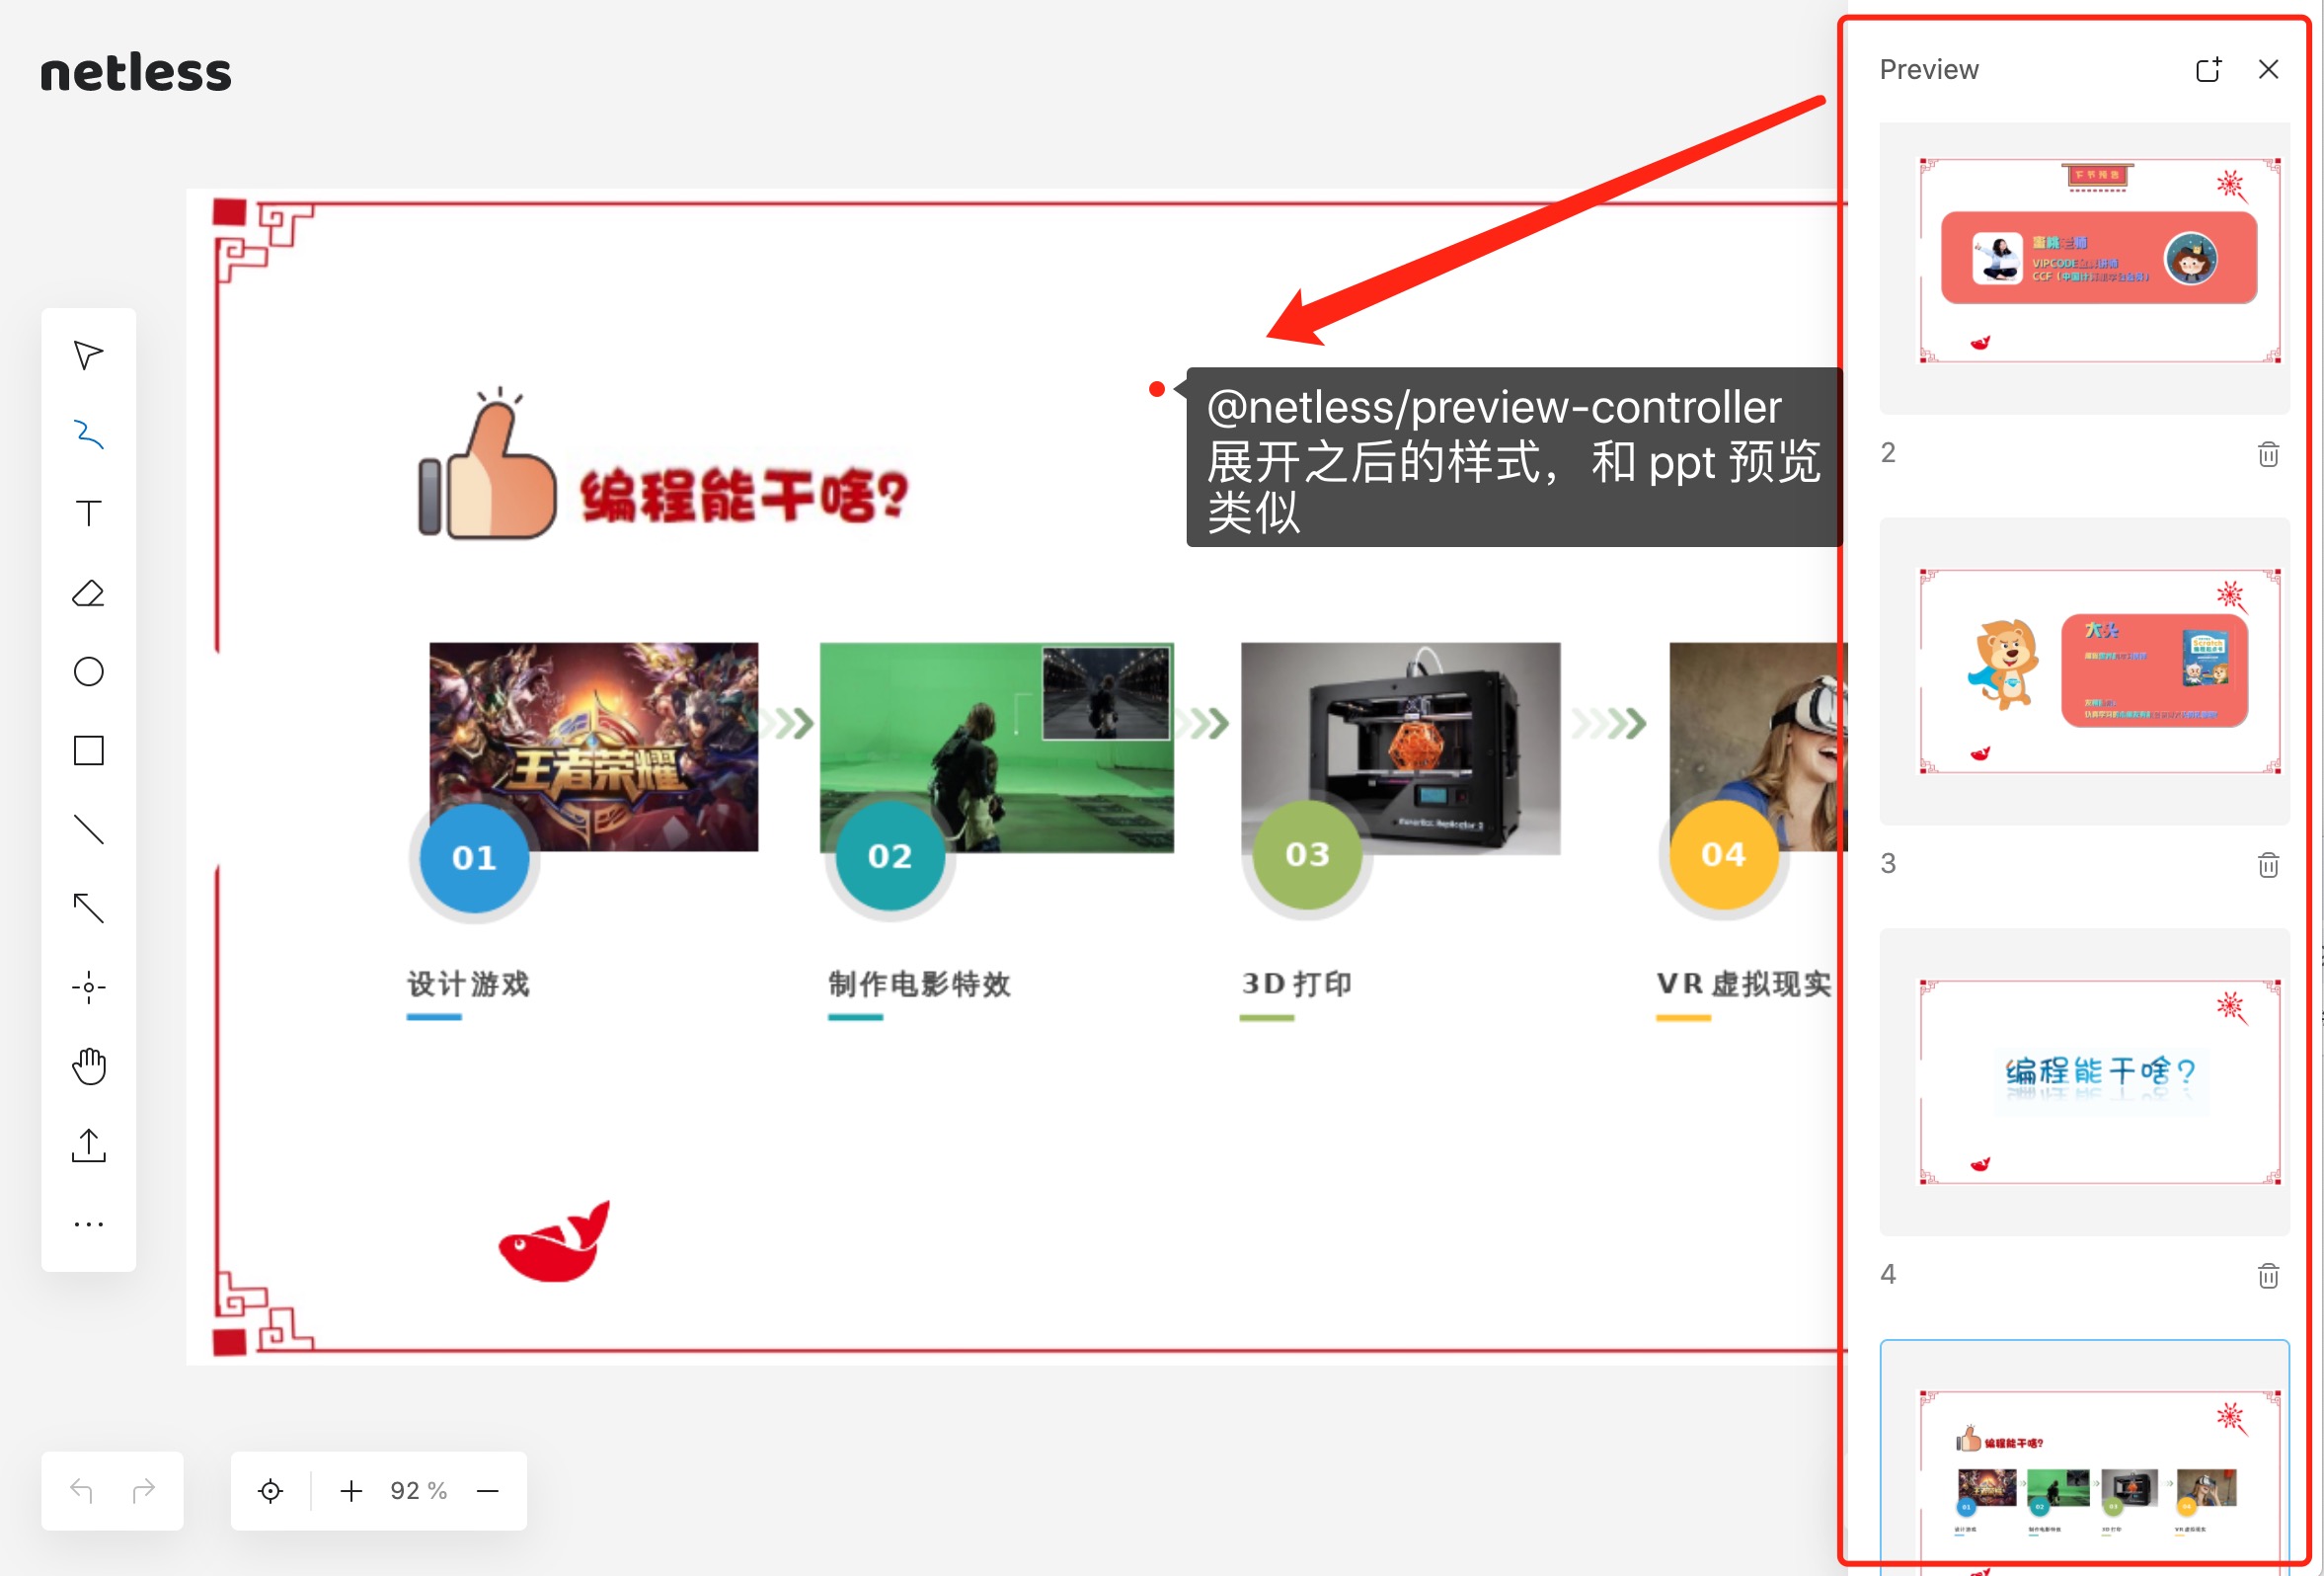
Task: Click the 03 green circle badge
Action: [x=1307, y=854]
